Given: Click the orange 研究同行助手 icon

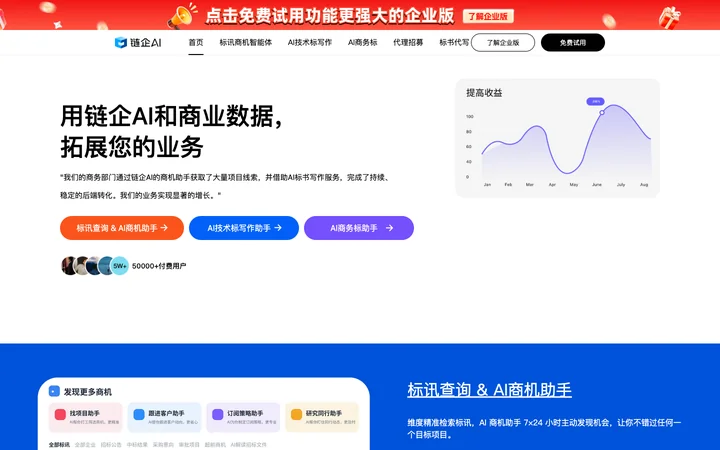Looking at the screenshot, I should 297,415.
